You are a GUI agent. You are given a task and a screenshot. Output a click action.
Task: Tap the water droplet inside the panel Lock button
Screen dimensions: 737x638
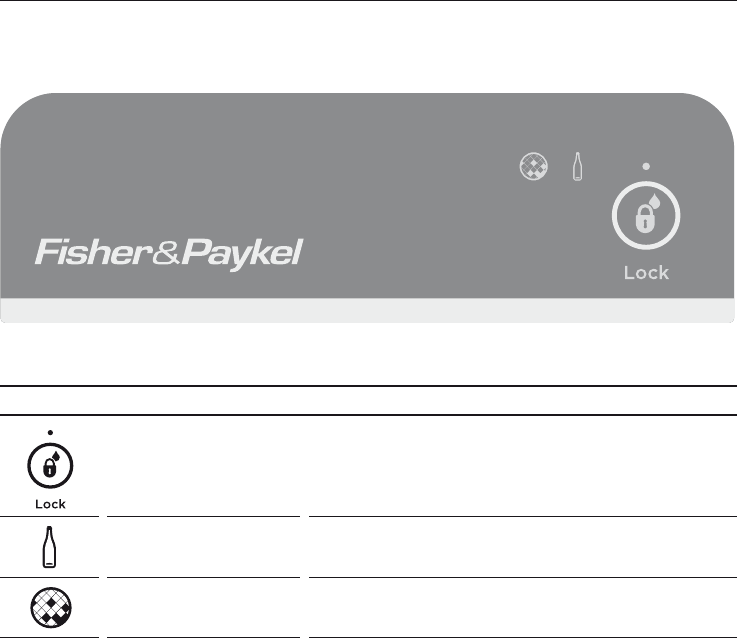tap(655, 202)
